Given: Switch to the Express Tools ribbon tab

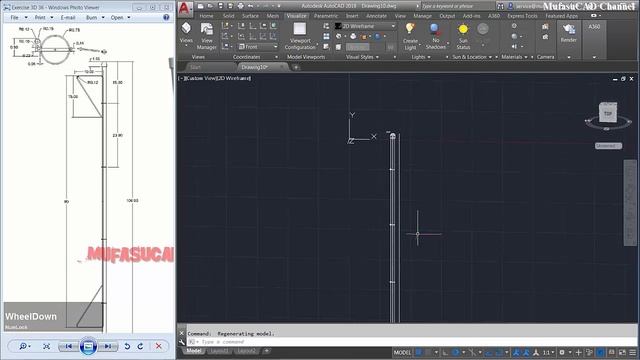Looking at the screenshot, I should pyautogui.click(x=522, y=16).
